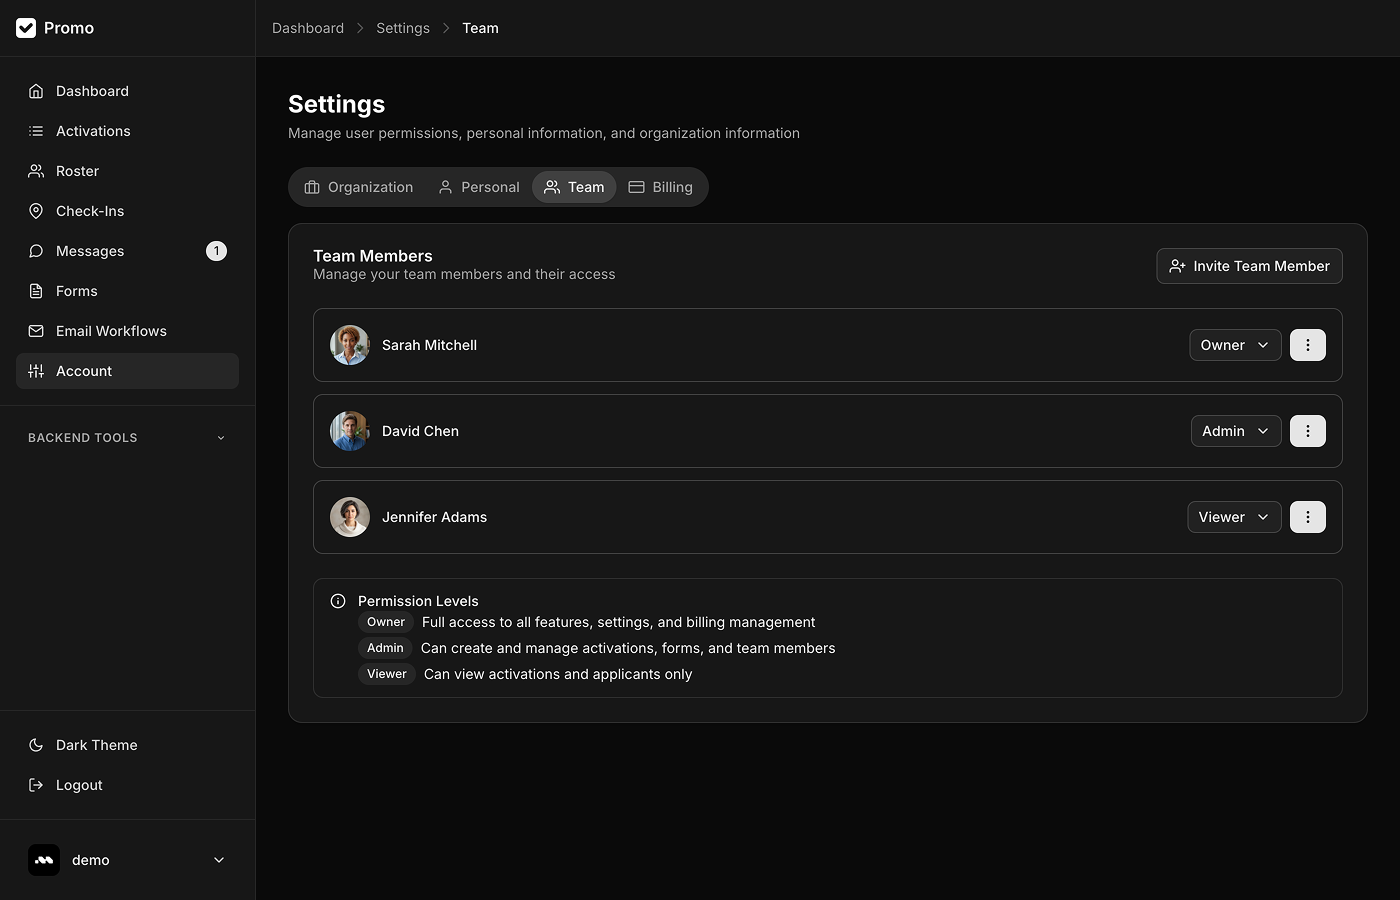This screenshot has height=900, width=1400.
Task: Open David Chen's Admin role dropdown
Action: pos(1235,431)
